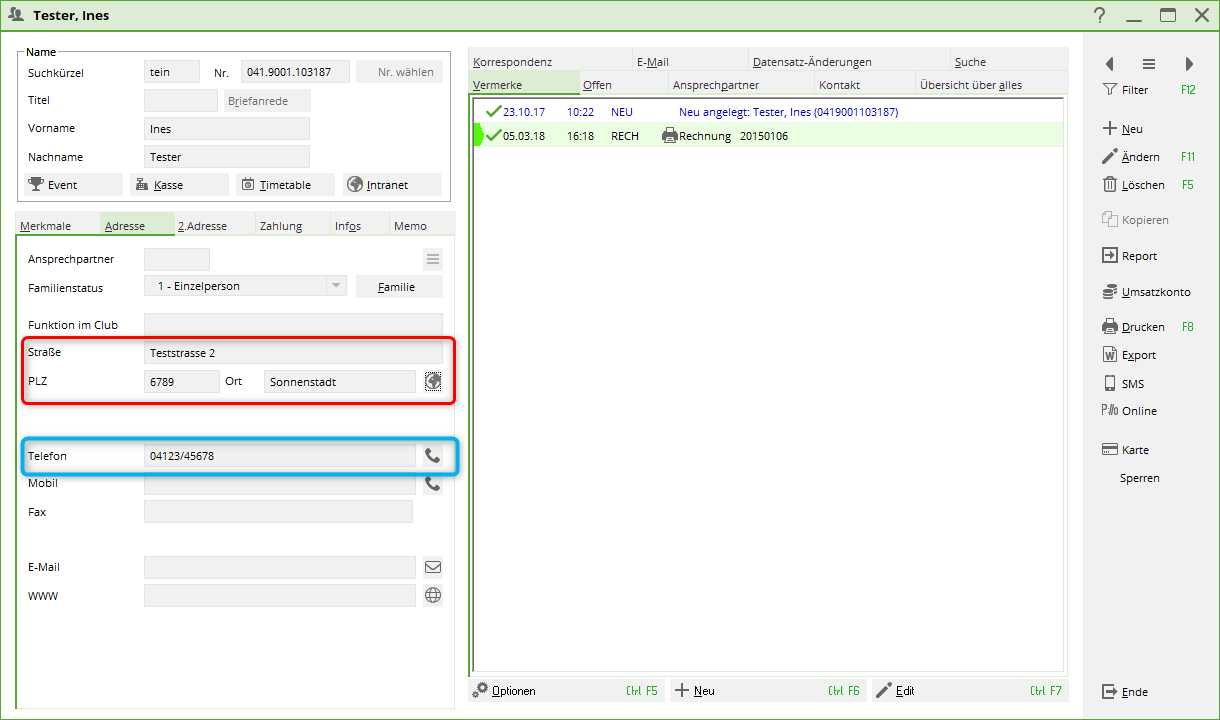Screen dimensions: 1220x720
Task: Click the globe map icon beside Ort
Action: coord(433,381)
